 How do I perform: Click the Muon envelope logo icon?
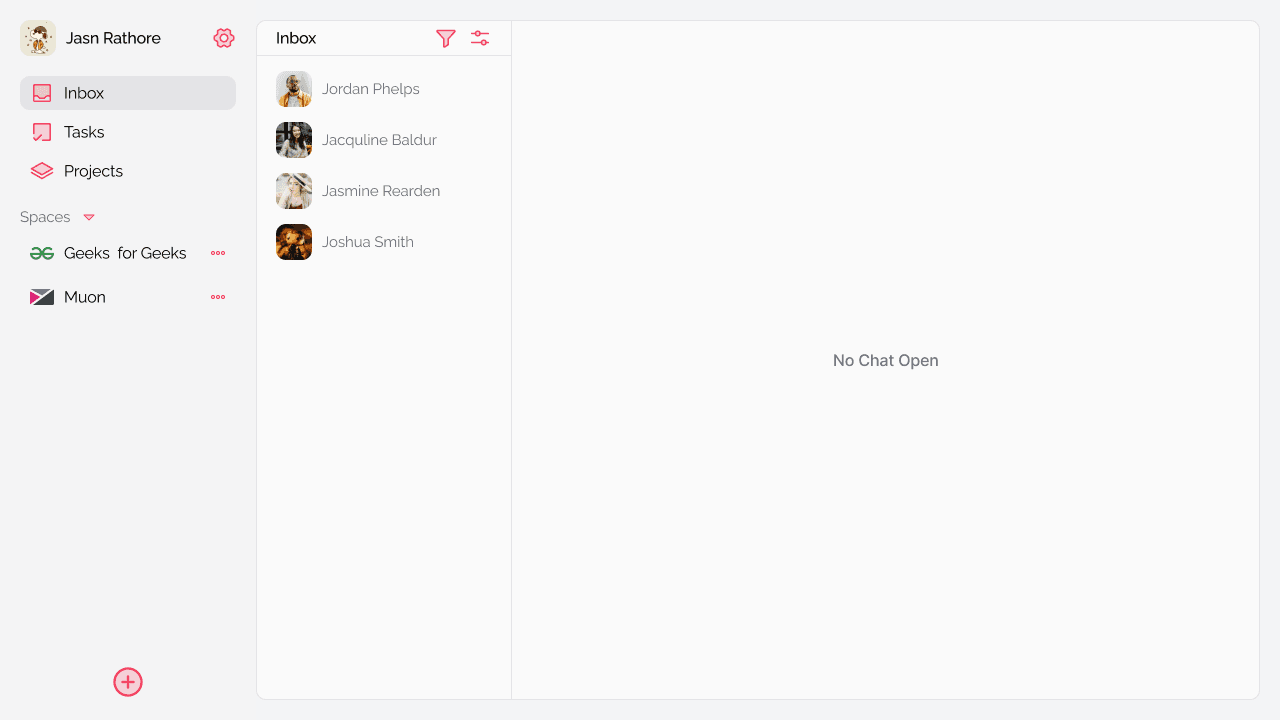[42, 297]
